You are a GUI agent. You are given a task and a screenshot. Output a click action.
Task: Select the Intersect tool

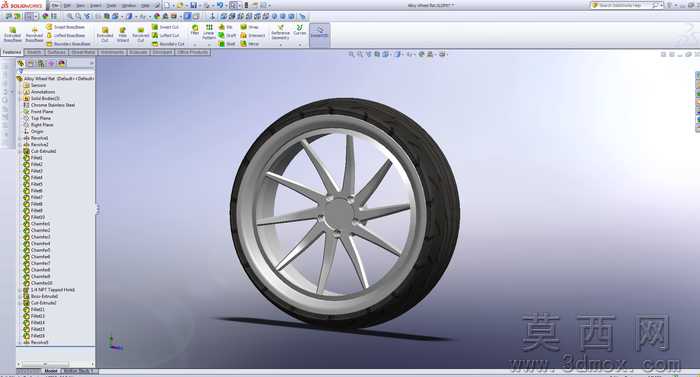[253, 35]
